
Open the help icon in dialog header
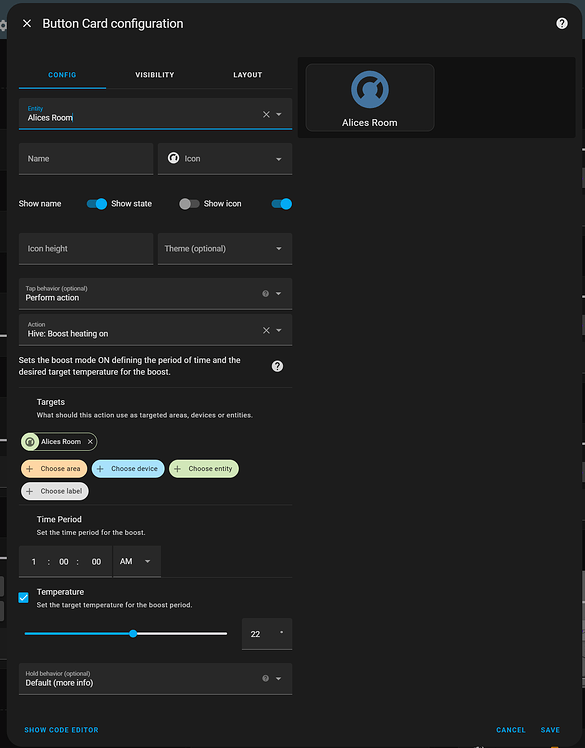click(x=562, y=23)
